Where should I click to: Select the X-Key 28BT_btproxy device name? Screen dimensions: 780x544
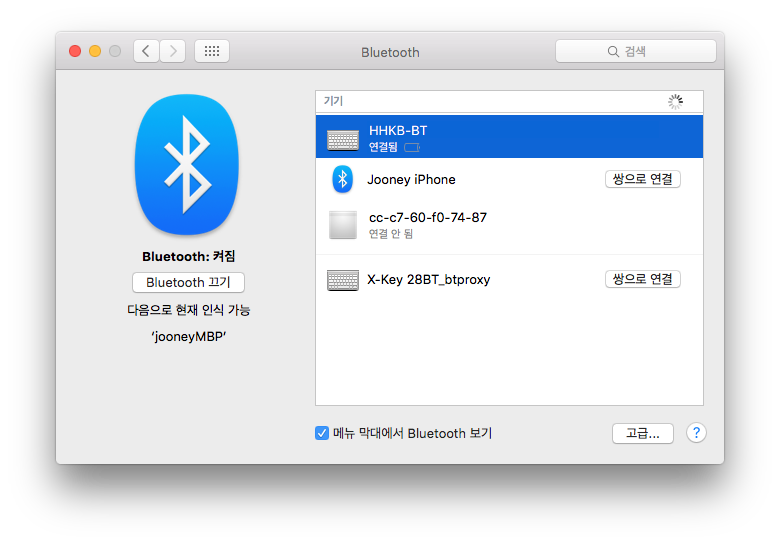[429, 279]
